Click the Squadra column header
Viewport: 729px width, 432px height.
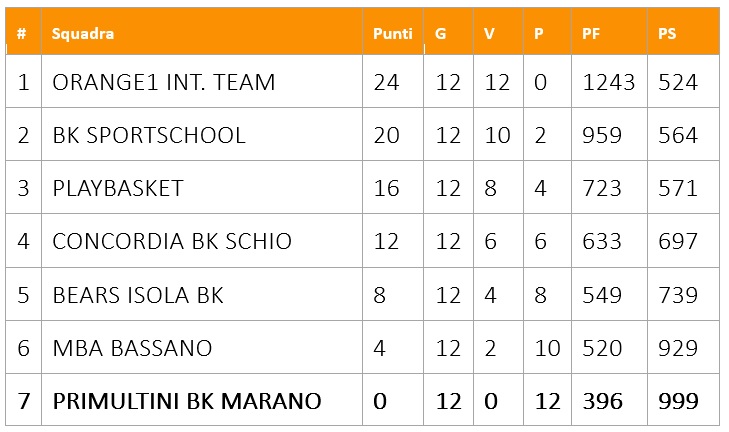(83, 33)
